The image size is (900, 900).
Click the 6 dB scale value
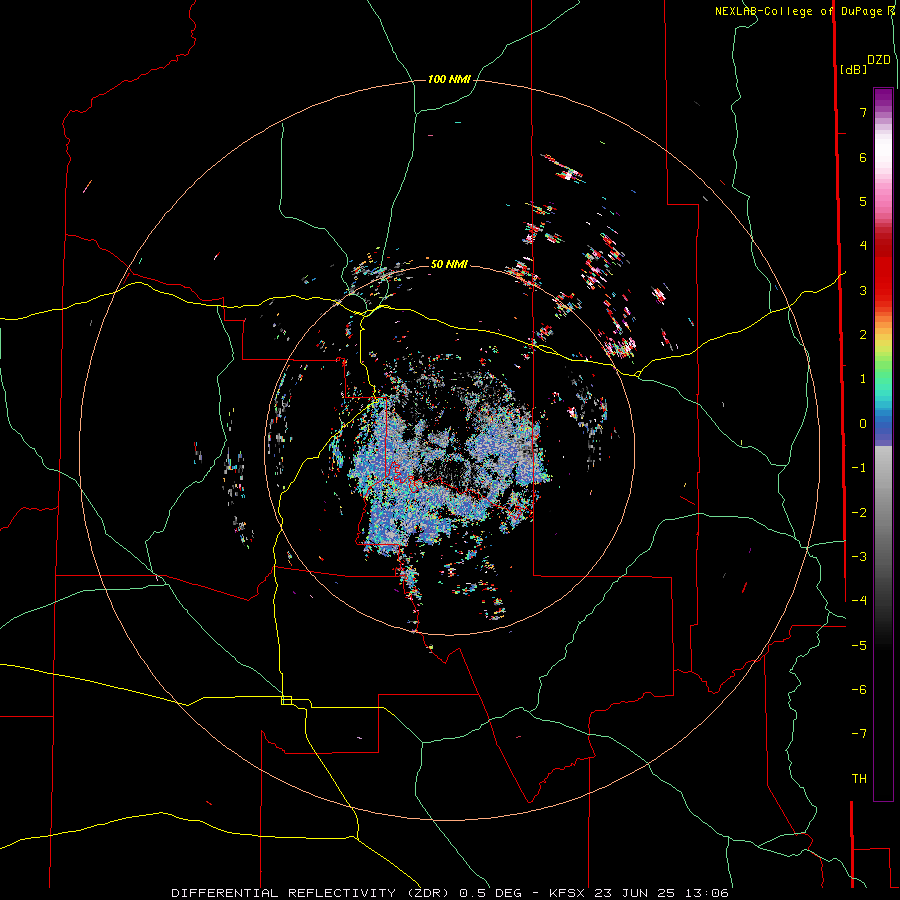(863, 157)
